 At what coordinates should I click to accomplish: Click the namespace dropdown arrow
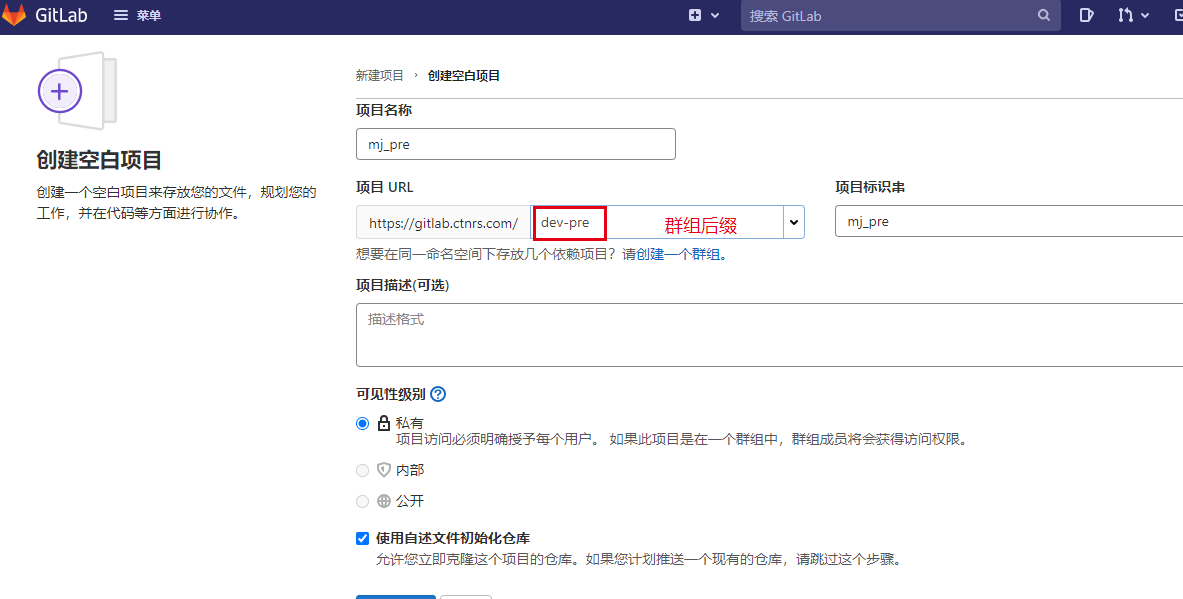tap(794, 223)
